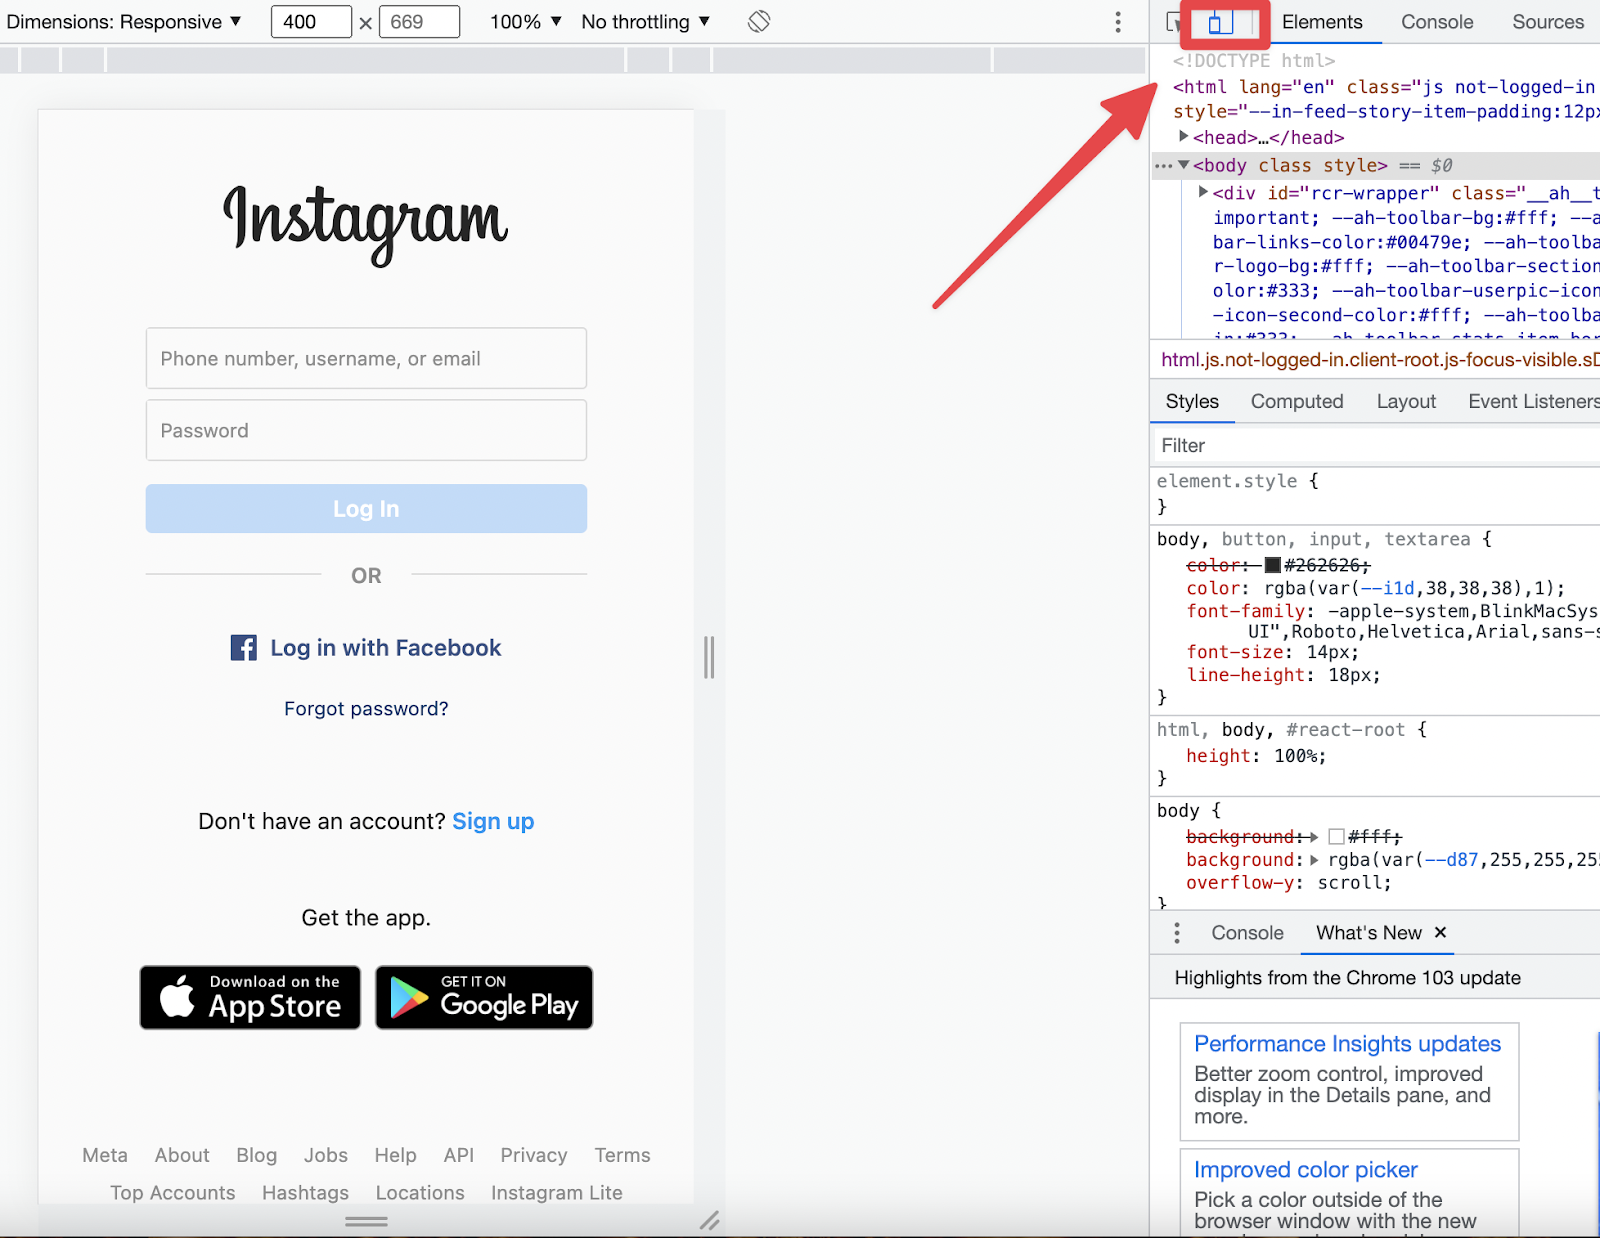Click the Facebook logo icon
1600x1238 pixels.
243,648
